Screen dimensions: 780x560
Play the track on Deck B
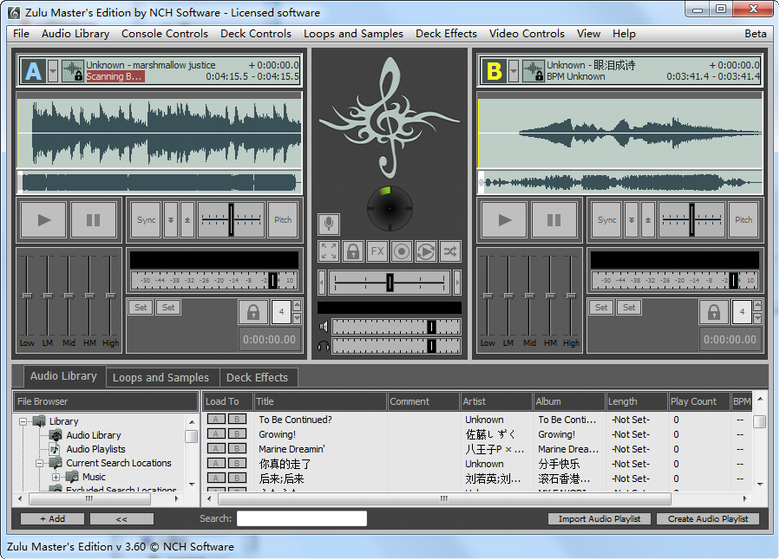click(x=504, y=220)
